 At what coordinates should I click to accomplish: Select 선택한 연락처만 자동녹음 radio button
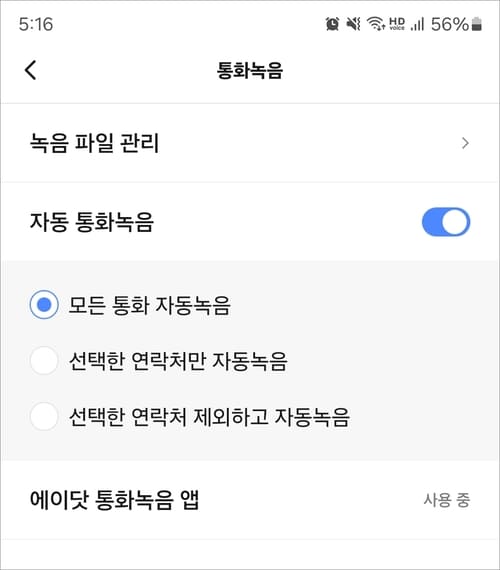pos(44,361)
